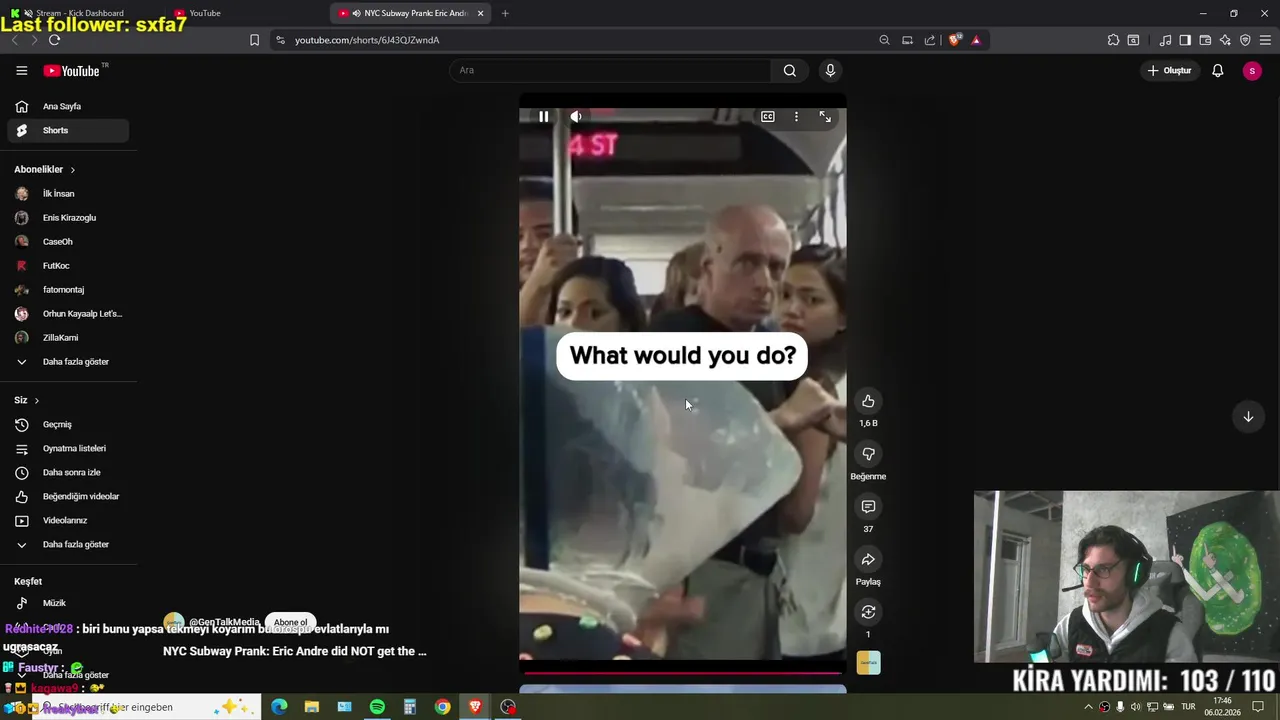Click the YouTube Ara search field
Image resolution: width=1280 pixels, height=720 pixels.
610,70
